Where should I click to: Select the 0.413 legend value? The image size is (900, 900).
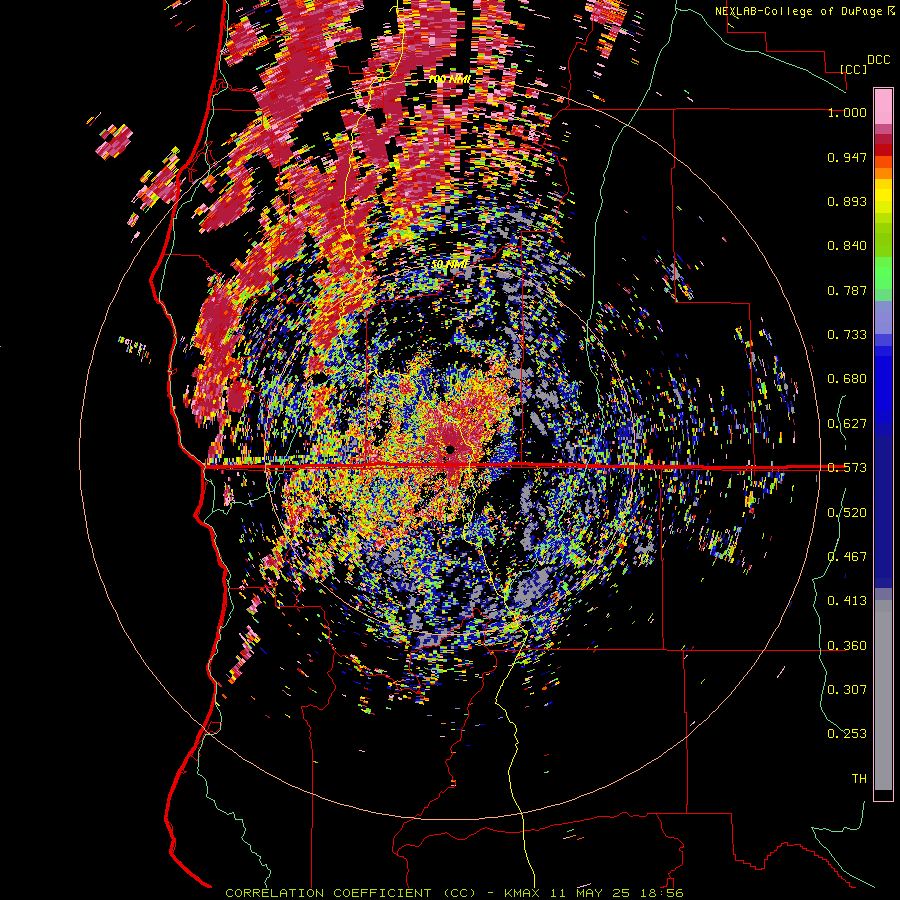tap(847, 601)
